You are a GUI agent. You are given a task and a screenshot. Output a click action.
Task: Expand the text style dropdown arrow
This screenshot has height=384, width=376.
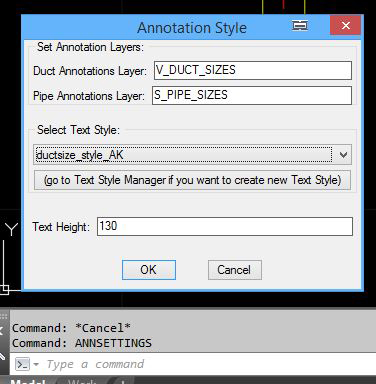343,155
